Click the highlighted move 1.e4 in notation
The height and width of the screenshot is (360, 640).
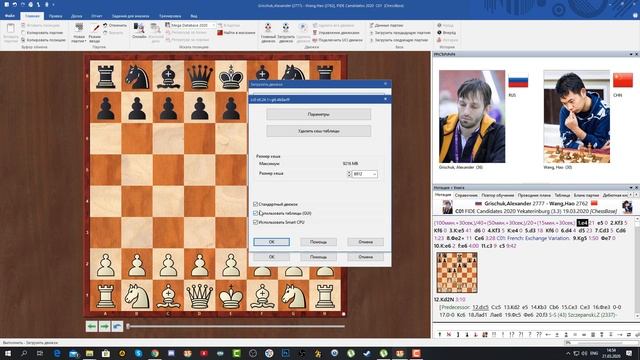[582, 223]
